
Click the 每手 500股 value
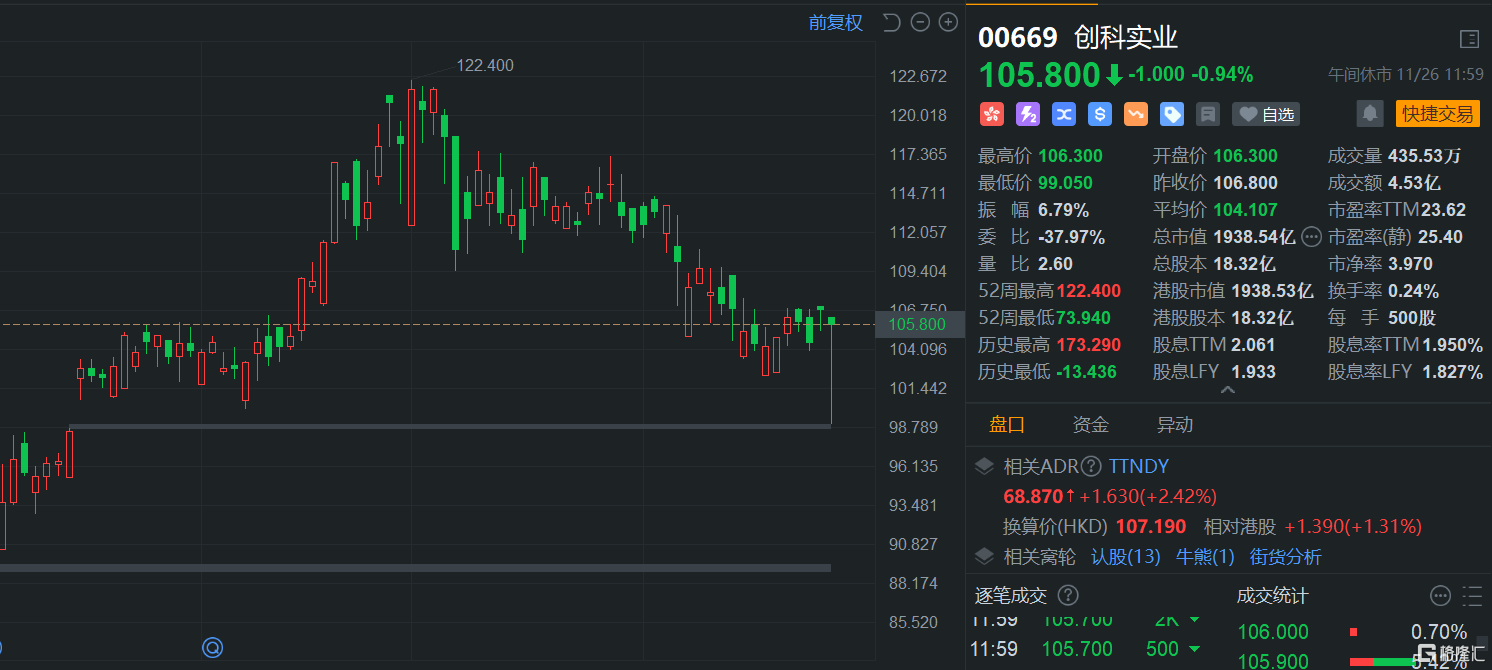(1412, 318)
